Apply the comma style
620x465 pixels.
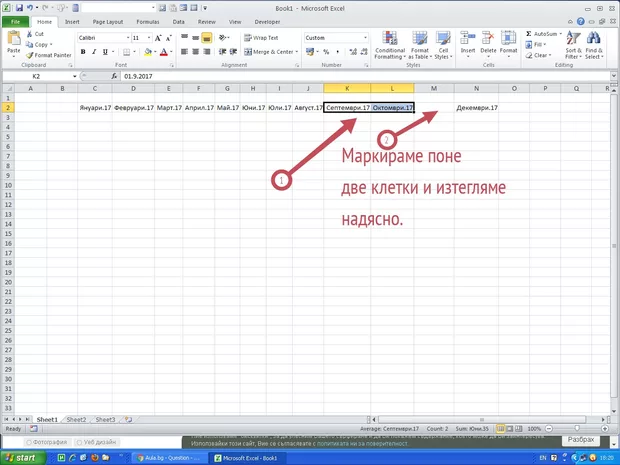(337, 52)
